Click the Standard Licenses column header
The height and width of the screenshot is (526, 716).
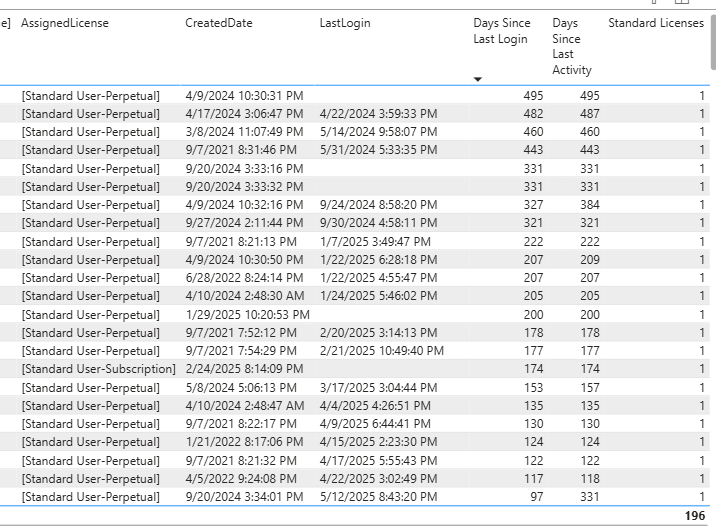tap(656, 23)
